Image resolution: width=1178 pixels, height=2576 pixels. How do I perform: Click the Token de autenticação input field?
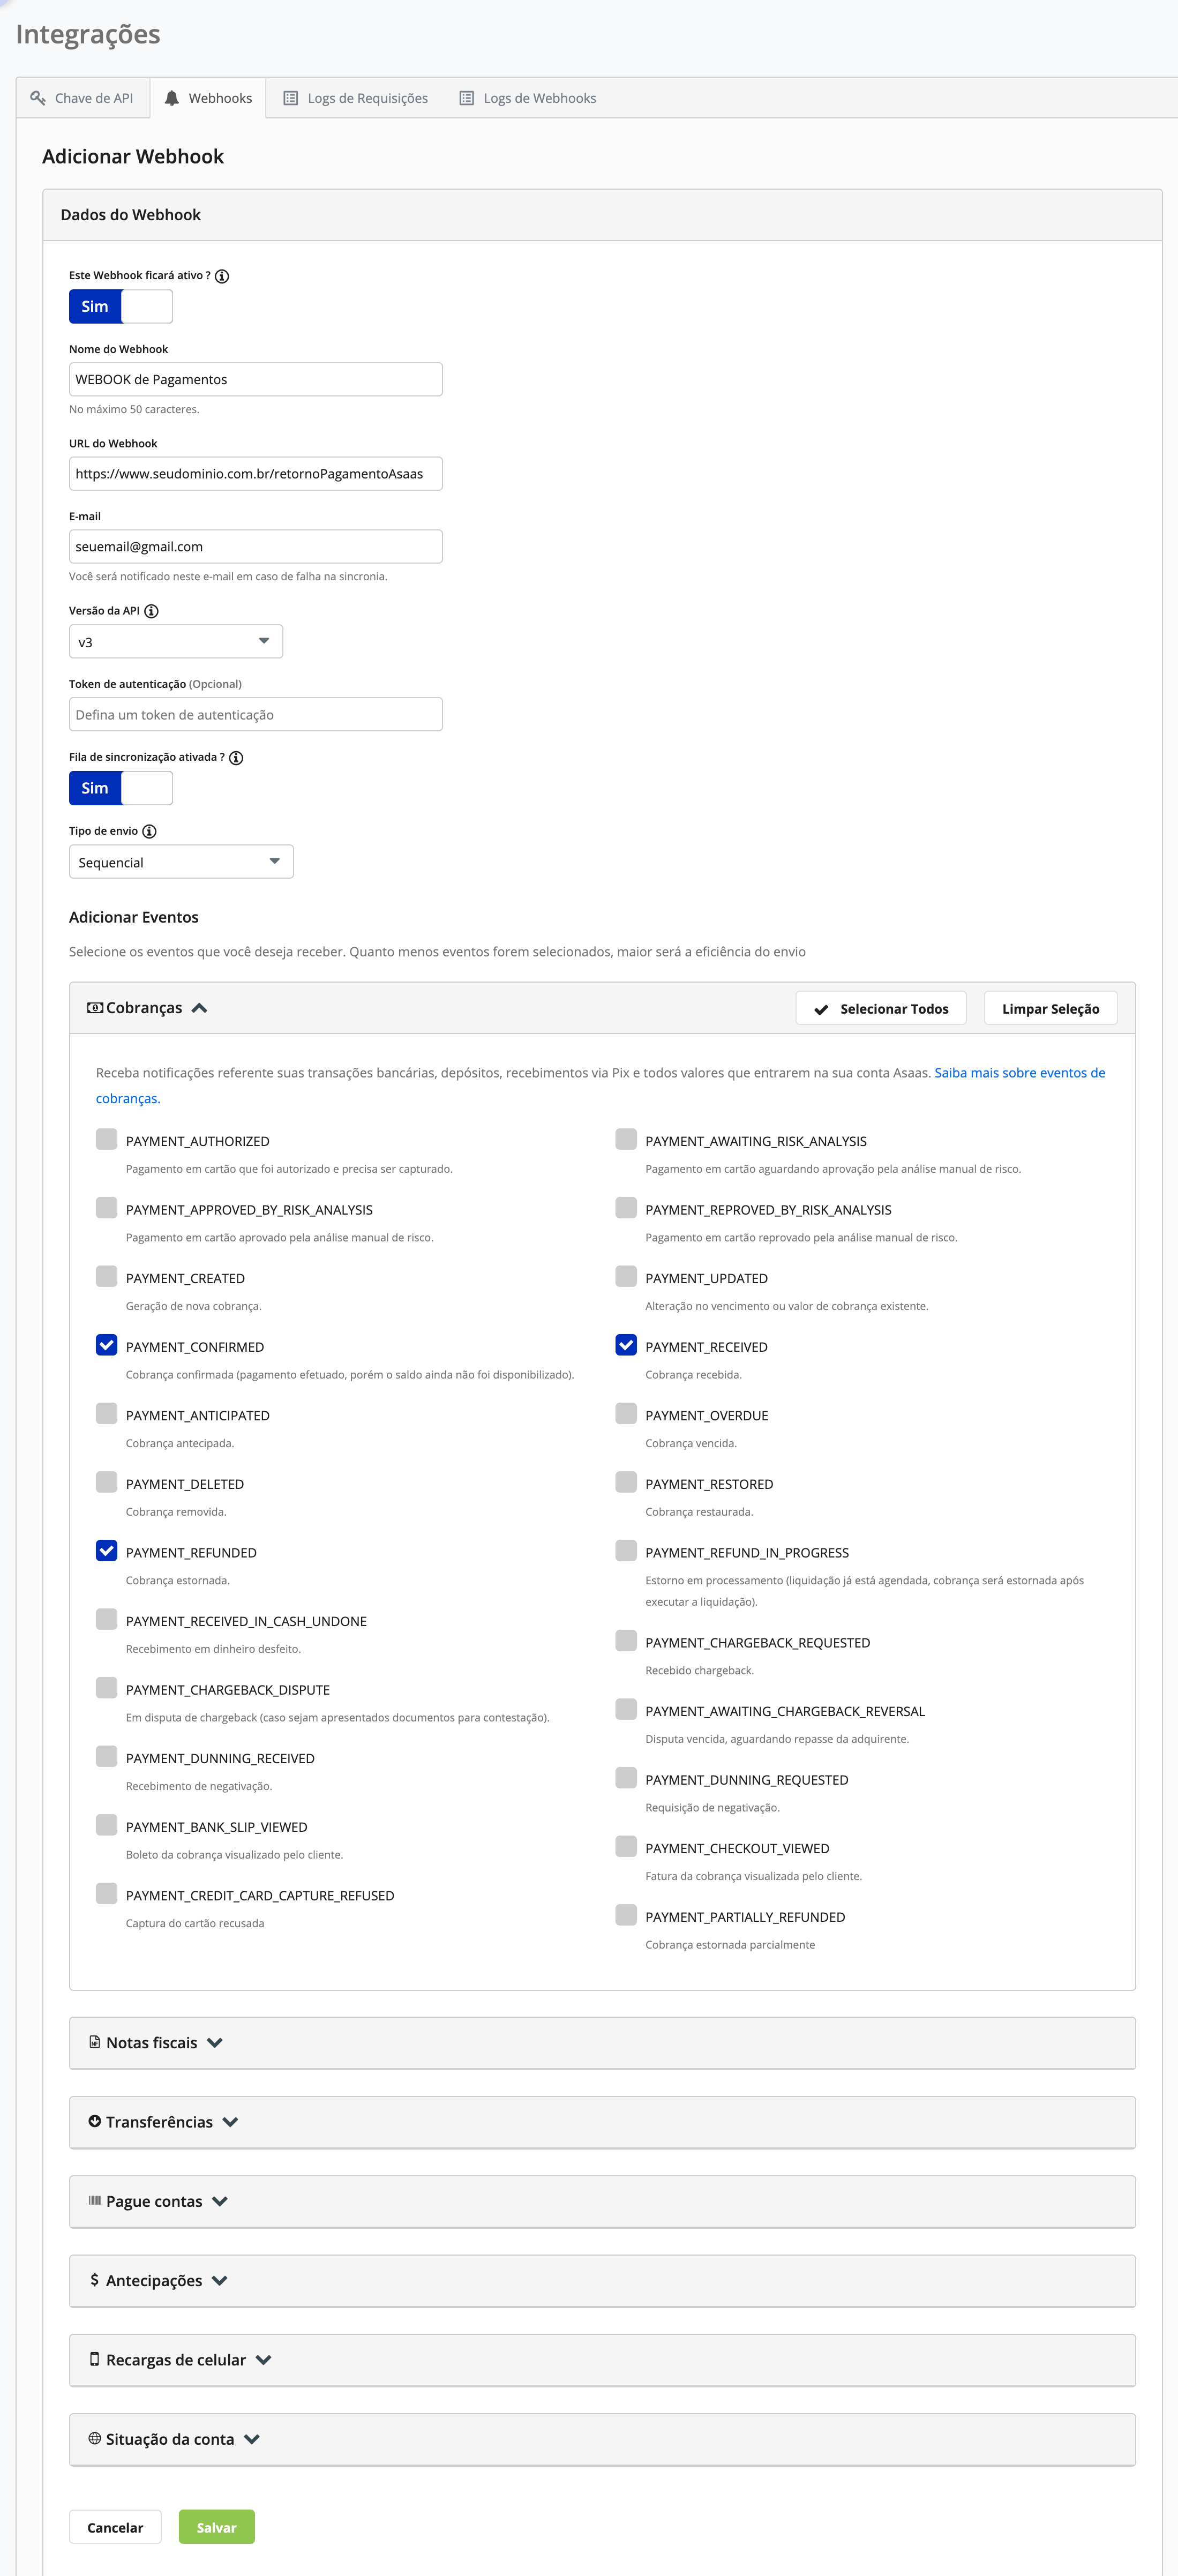point(256,715)
